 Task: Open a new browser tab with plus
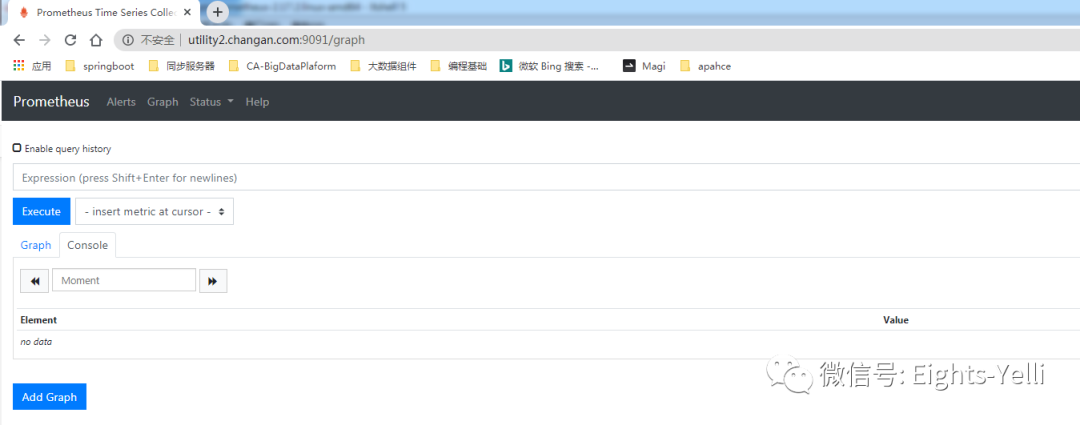pos(217,12)
